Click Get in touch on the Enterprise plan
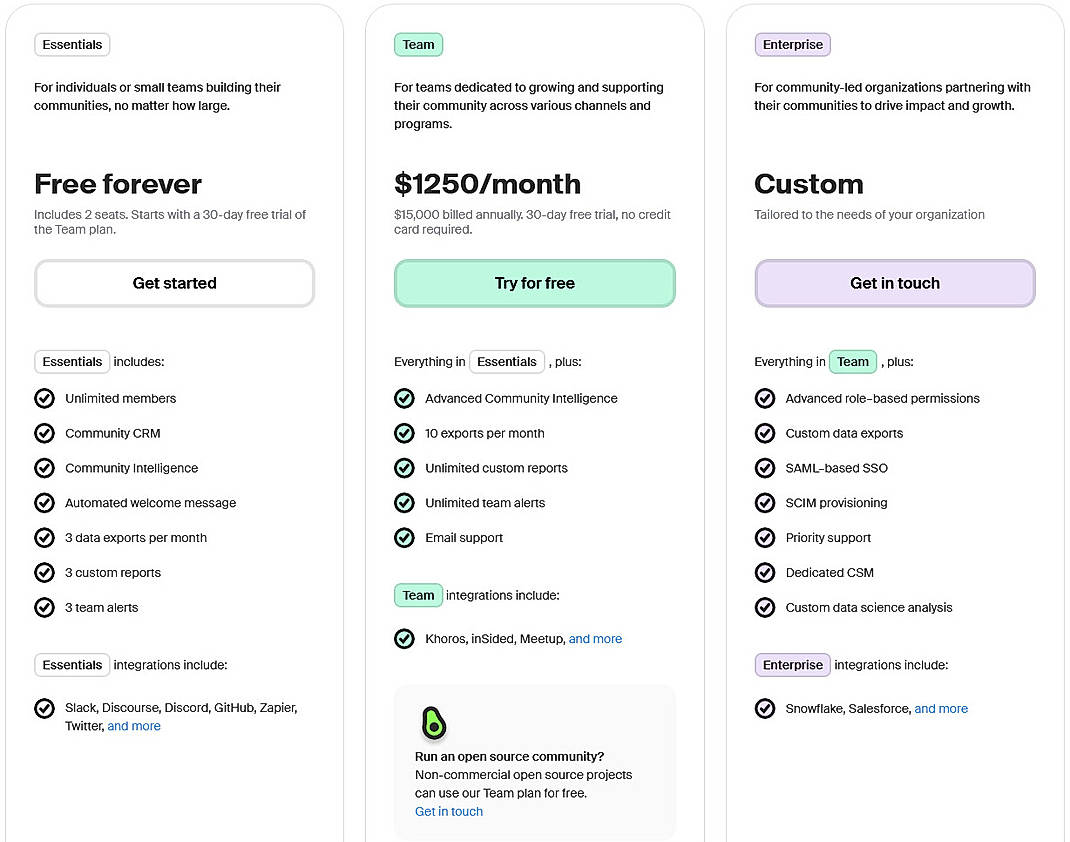 pos(894,283)
